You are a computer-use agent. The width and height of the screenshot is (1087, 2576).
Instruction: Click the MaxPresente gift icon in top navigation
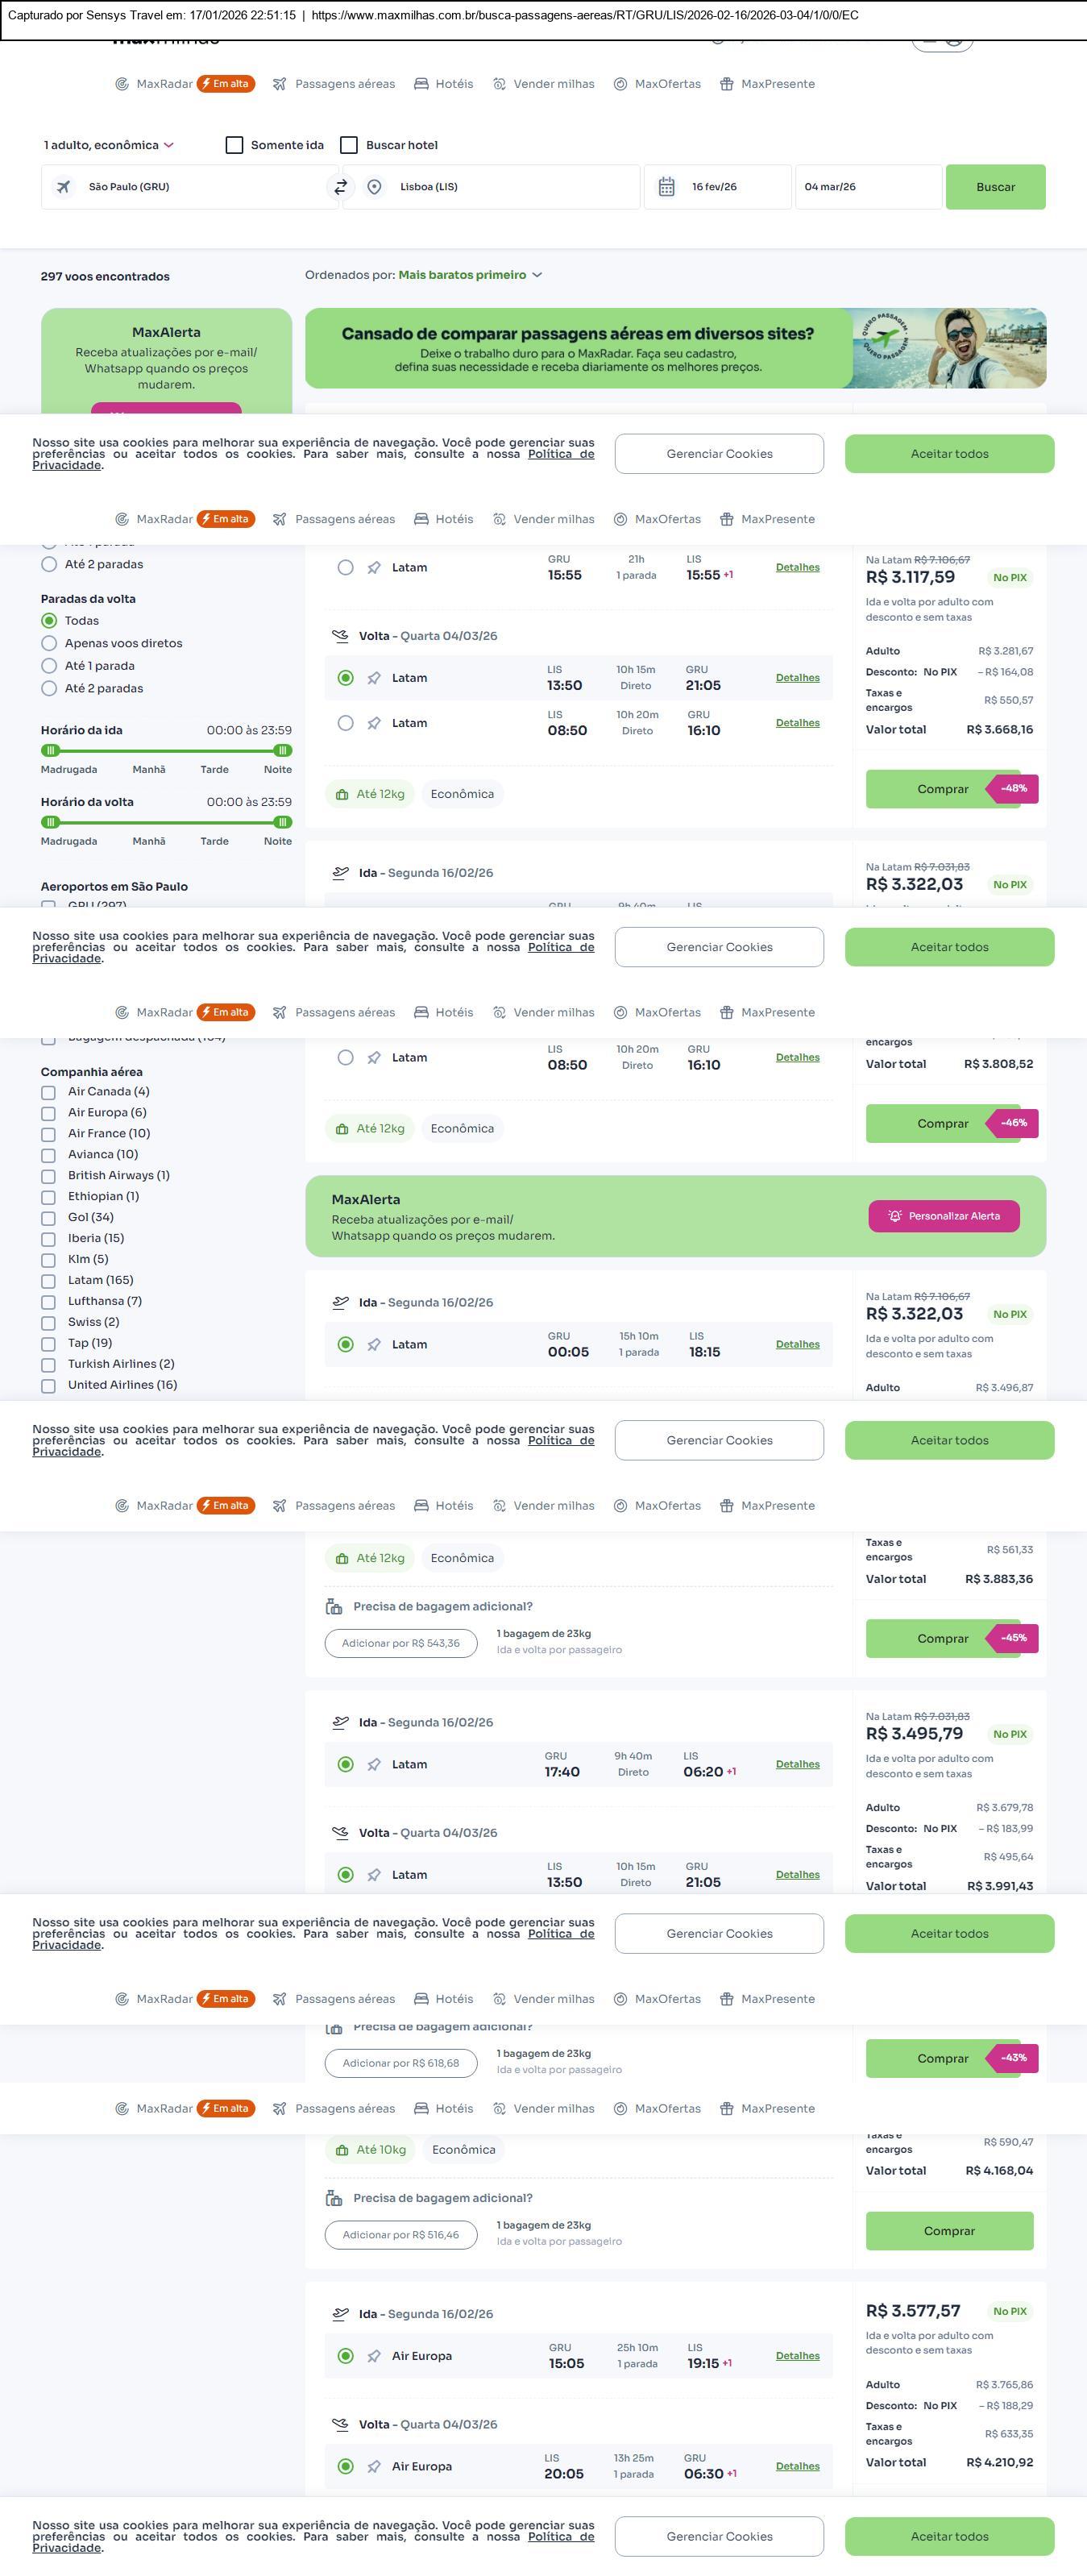tap(727, 84)
